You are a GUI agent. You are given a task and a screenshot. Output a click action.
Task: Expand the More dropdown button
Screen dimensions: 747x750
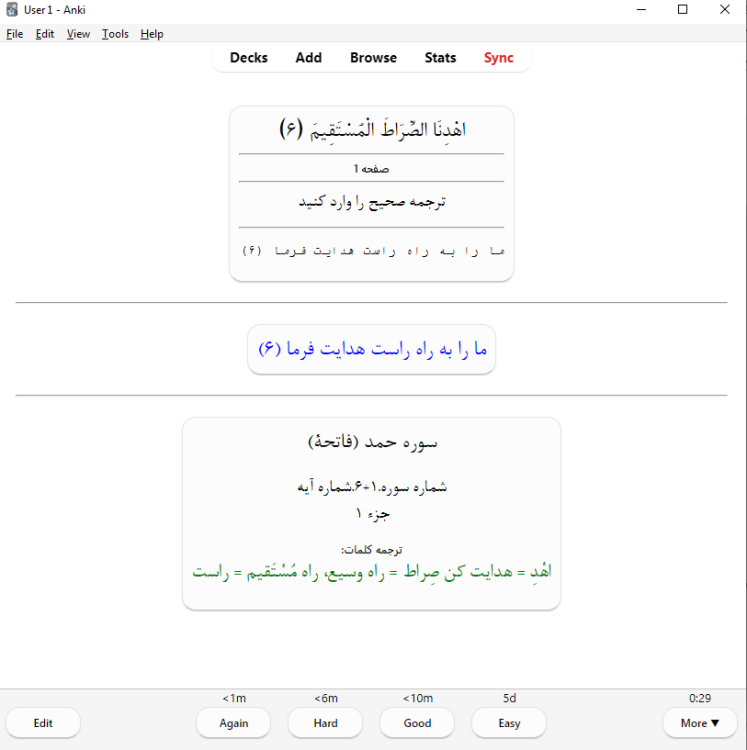(x=700, y=723)
